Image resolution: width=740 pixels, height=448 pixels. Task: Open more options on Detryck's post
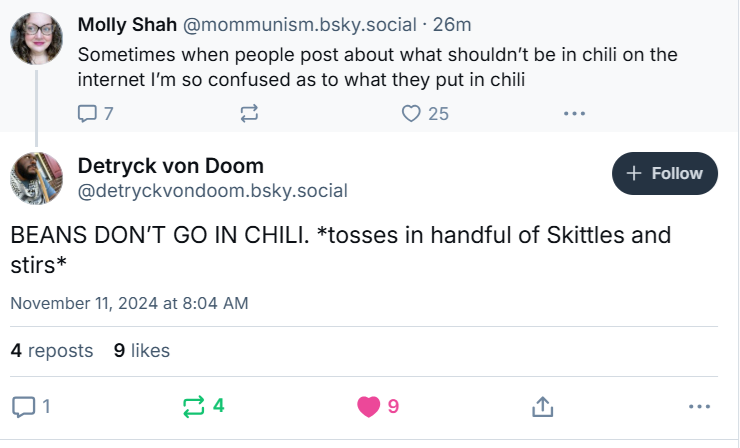[x=699, y=406]
